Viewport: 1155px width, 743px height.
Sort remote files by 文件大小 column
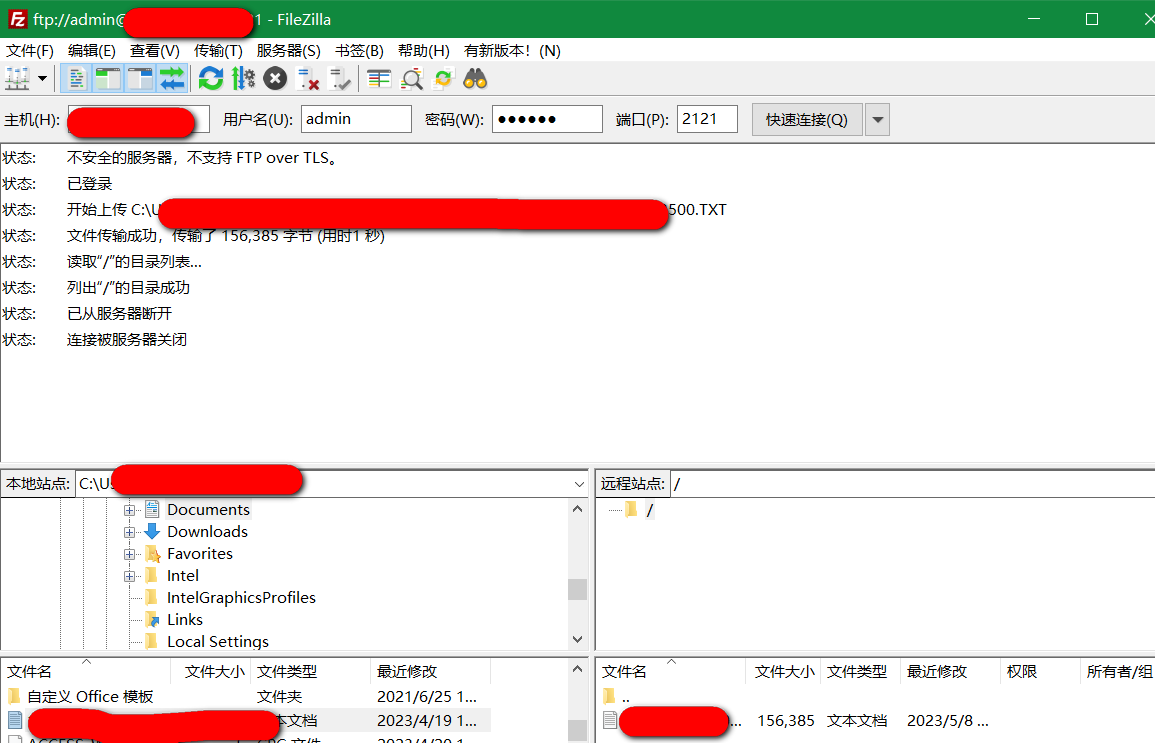click(783, 672)
